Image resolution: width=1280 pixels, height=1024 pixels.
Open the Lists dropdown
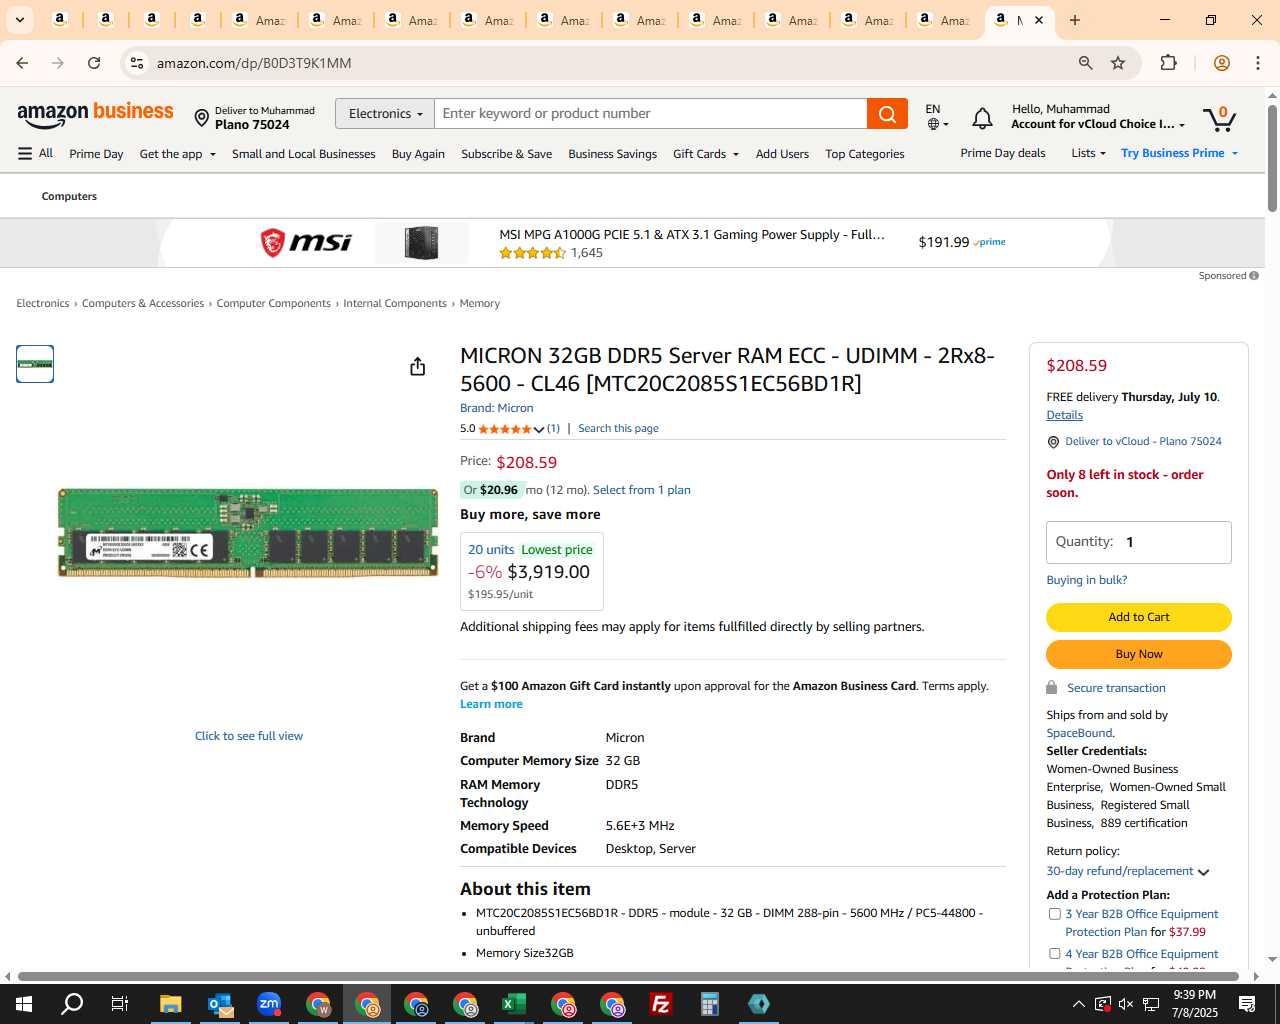coord(1088,153)
